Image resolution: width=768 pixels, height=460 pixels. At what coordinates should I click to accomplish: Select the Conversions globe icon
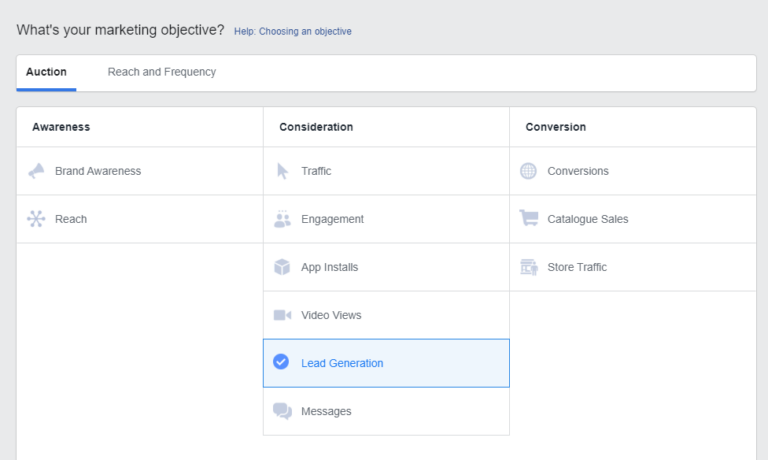click(528, 171)
